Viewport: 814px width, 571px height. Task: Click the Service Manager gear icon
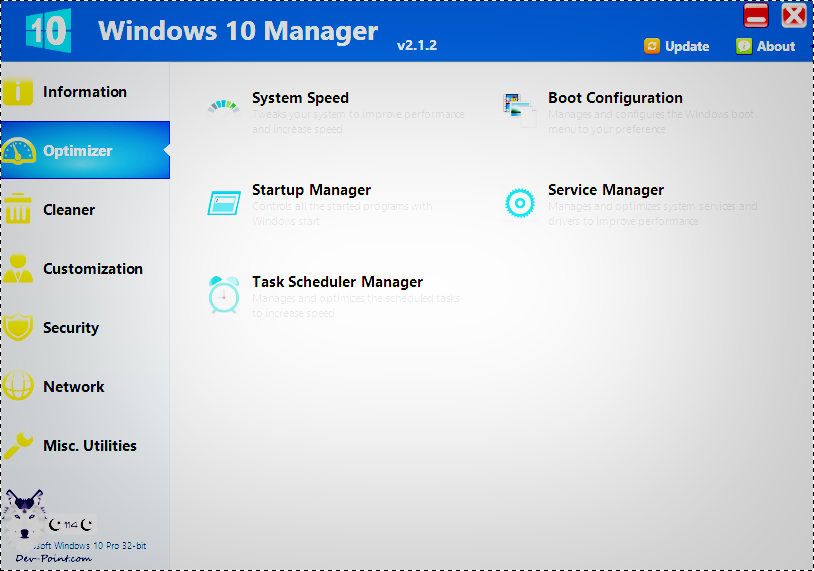point(520,202)
